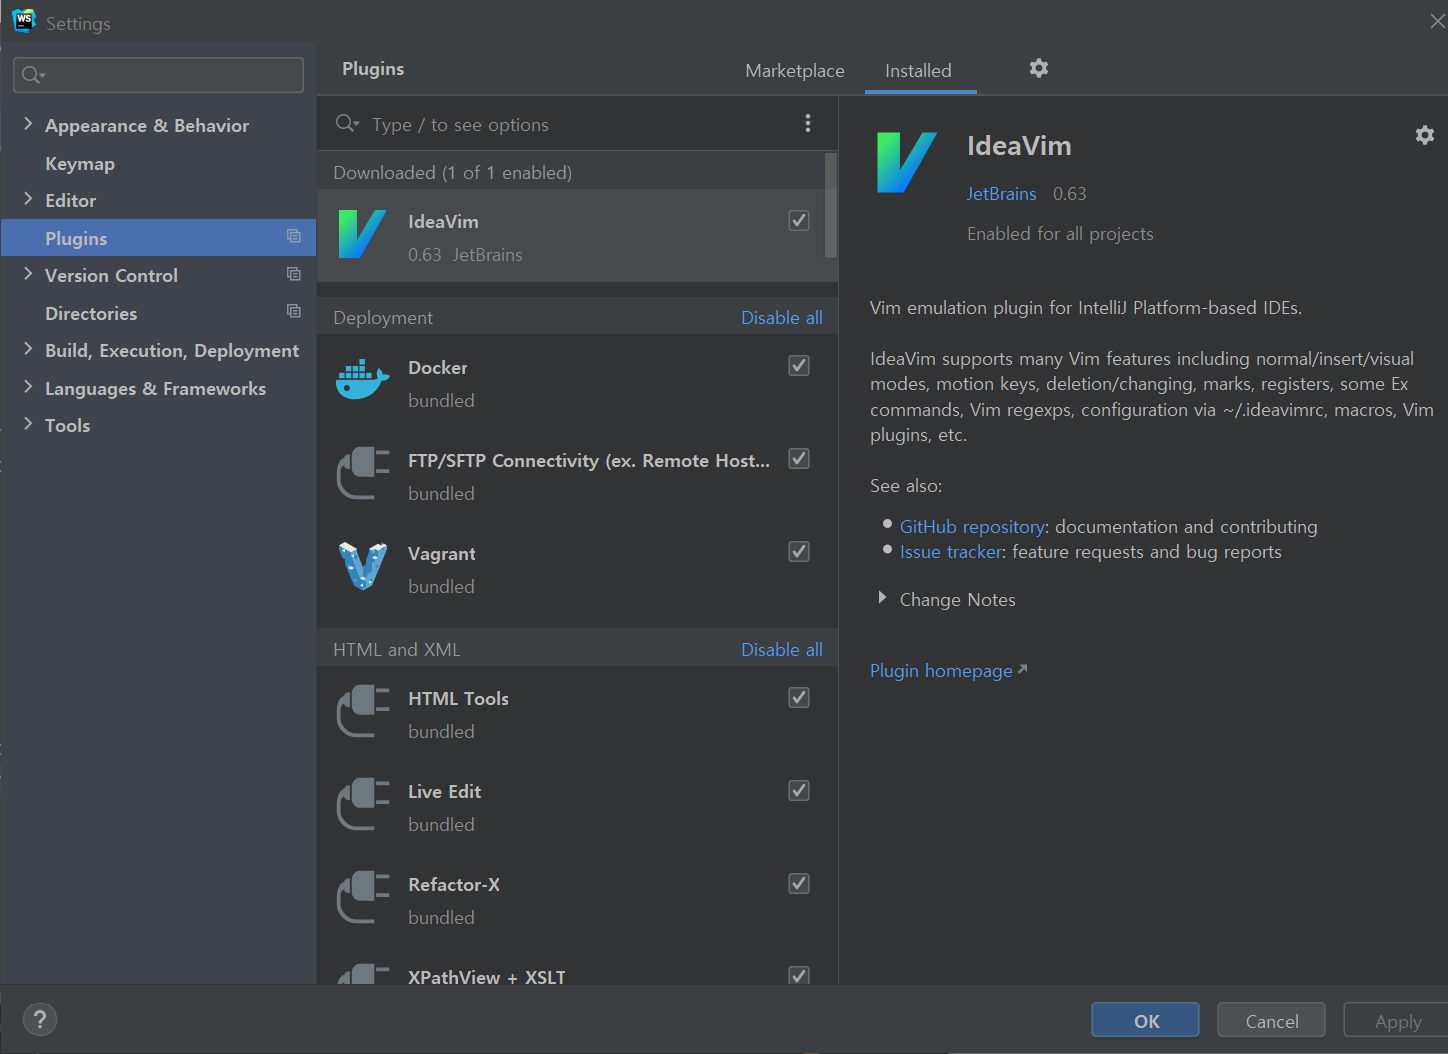Click the Cancel button
Viewport: 1448px width, 1054px height.
pos(1271,1021)
